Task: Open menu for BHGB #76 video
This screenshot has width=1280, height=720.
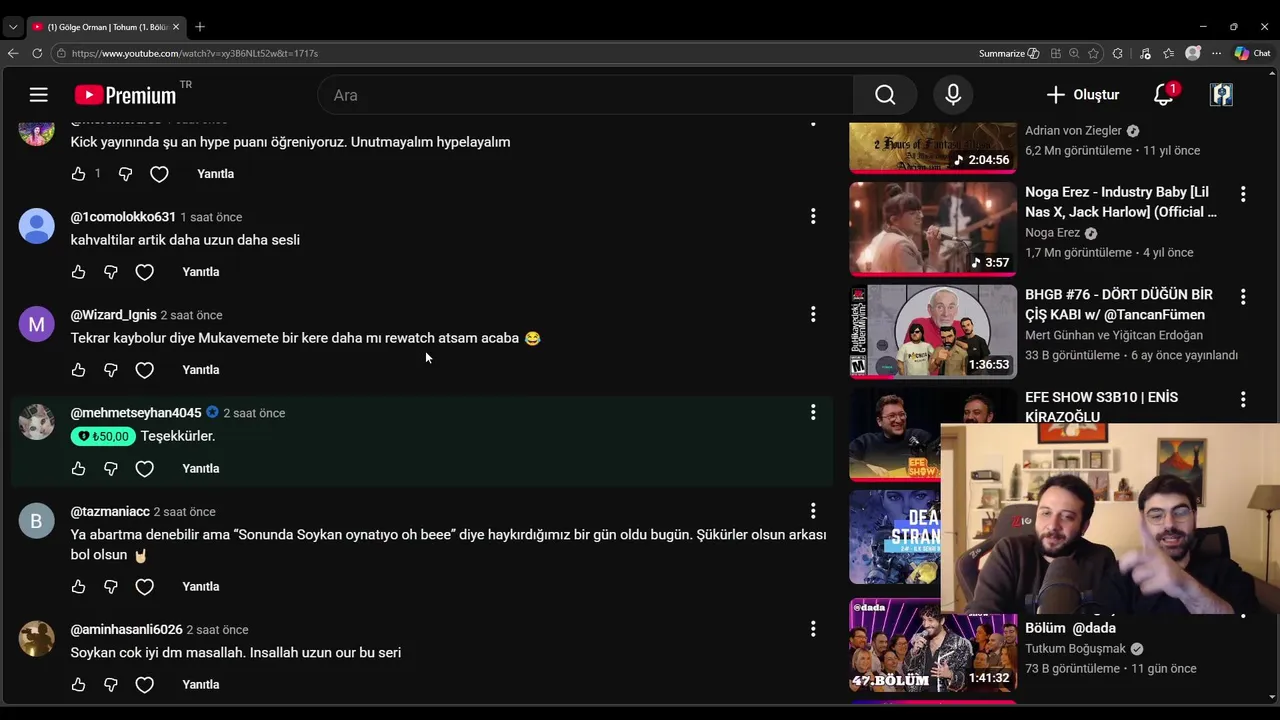Action: [x=1243, y=297]
